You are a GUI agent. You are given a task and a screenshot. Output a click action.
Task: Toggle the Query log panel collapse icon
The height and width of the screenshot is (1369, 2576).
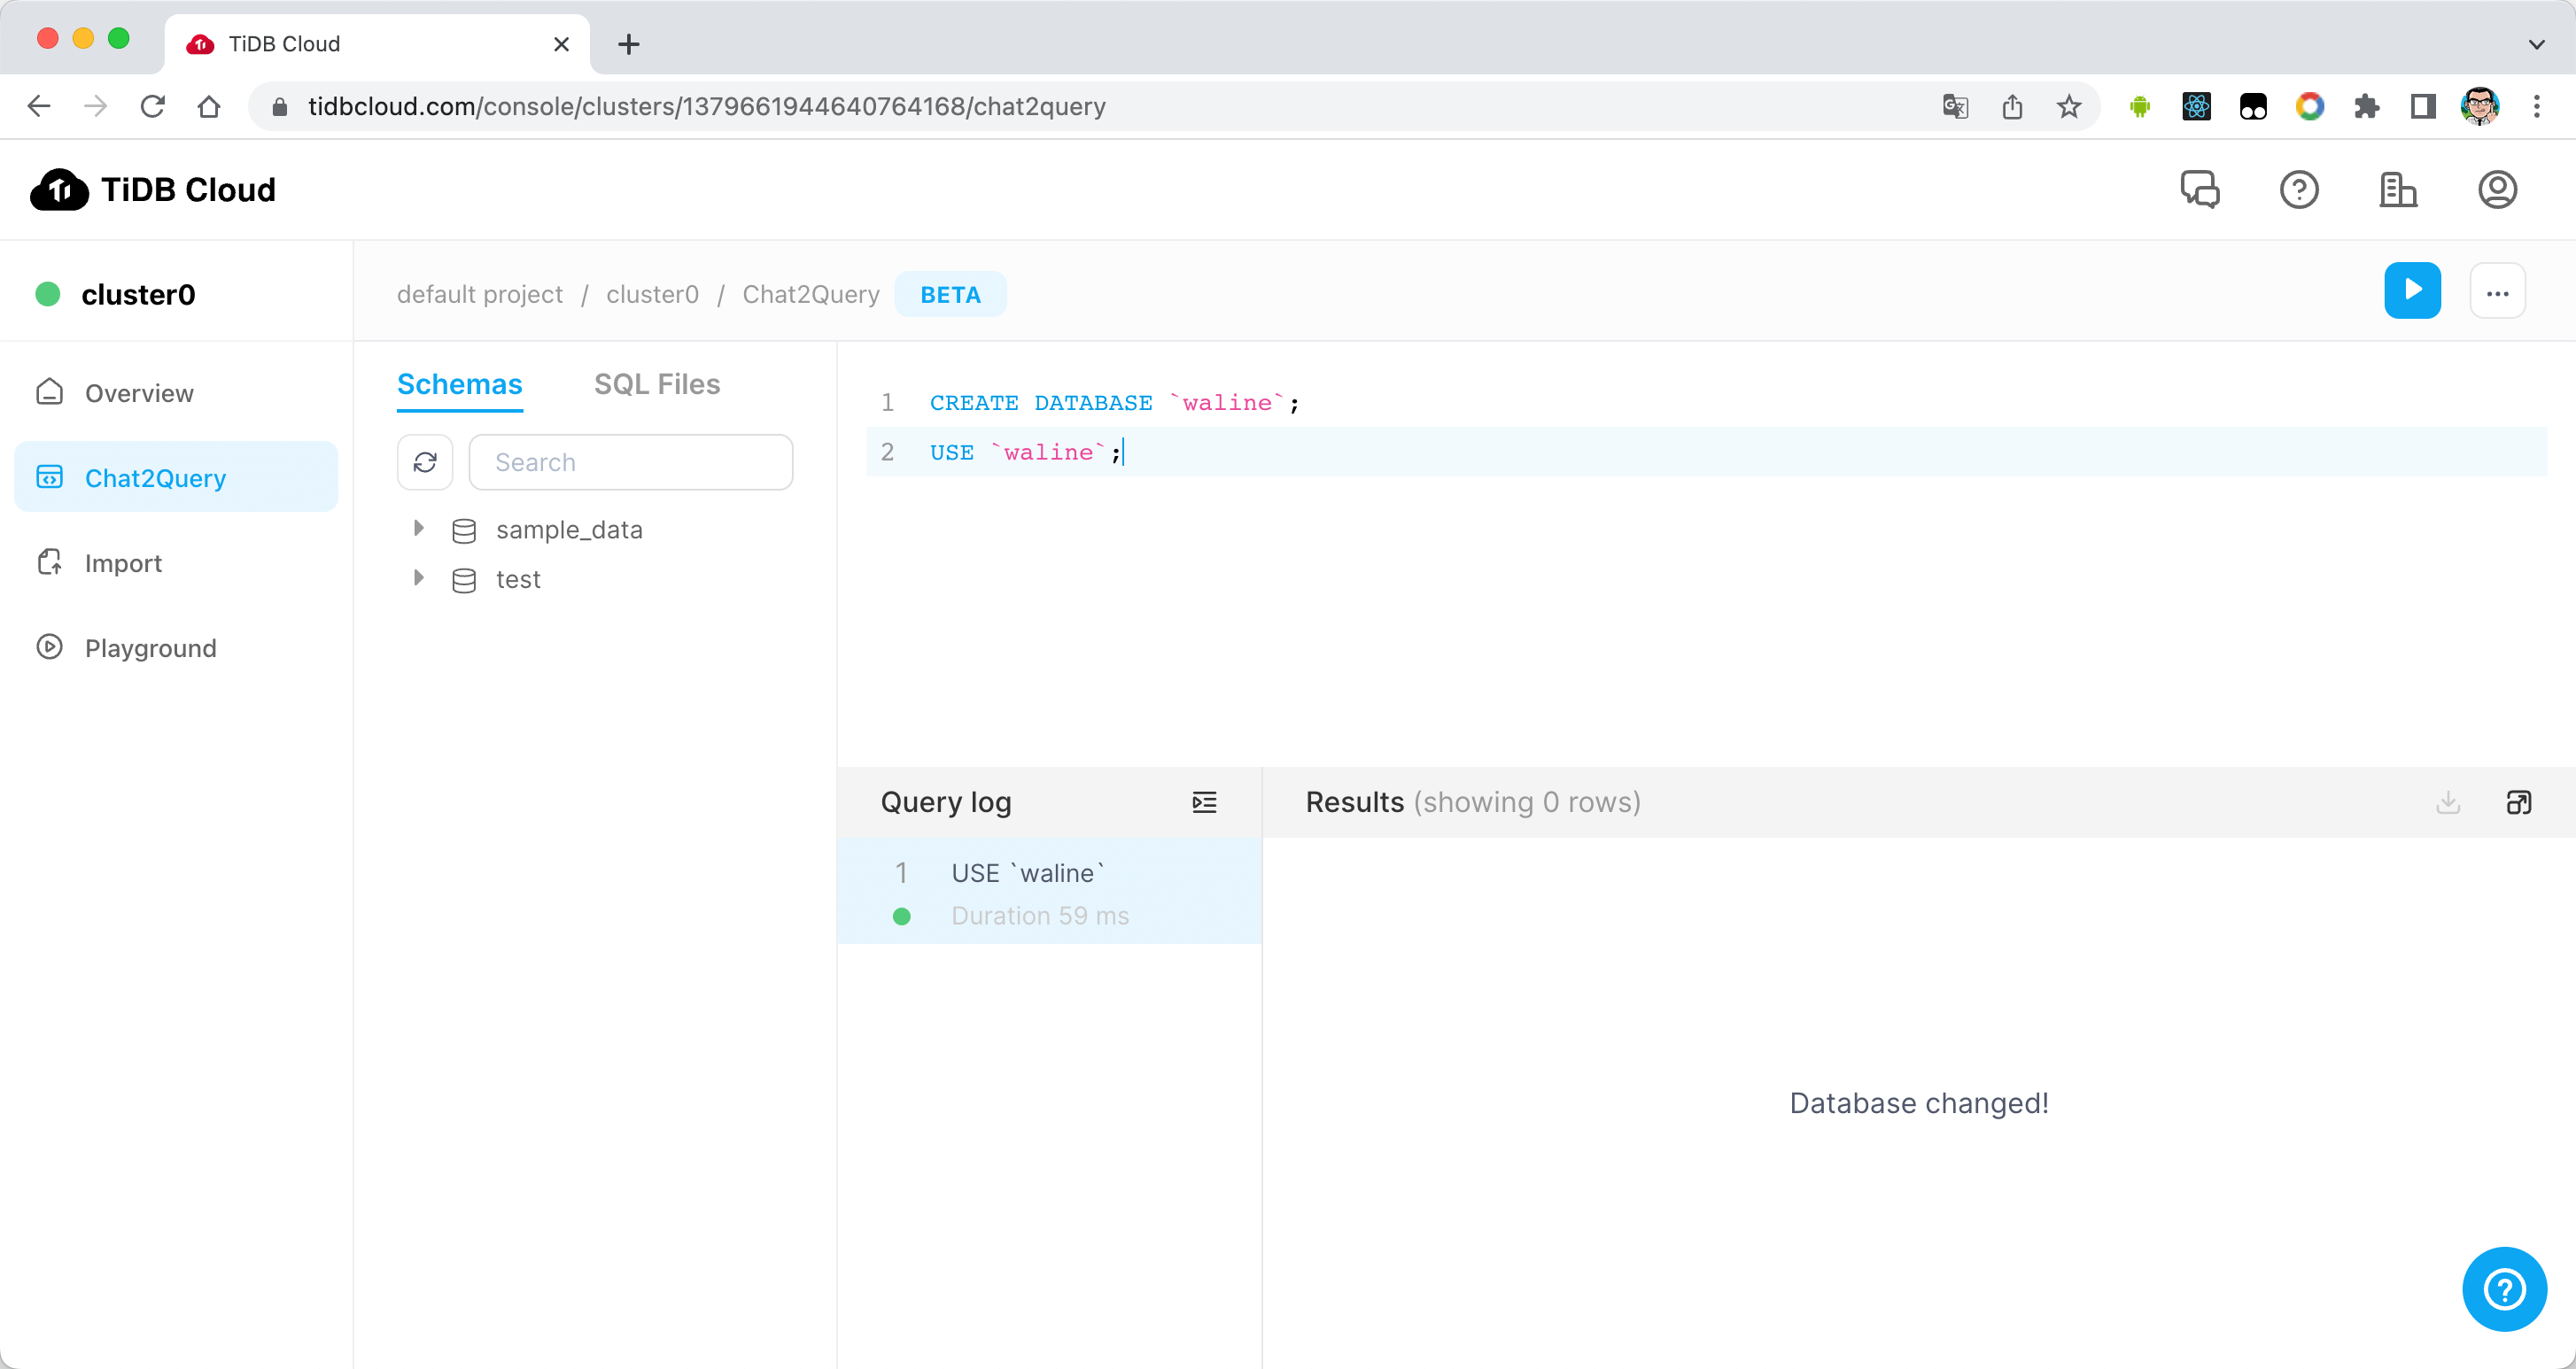1204,802
